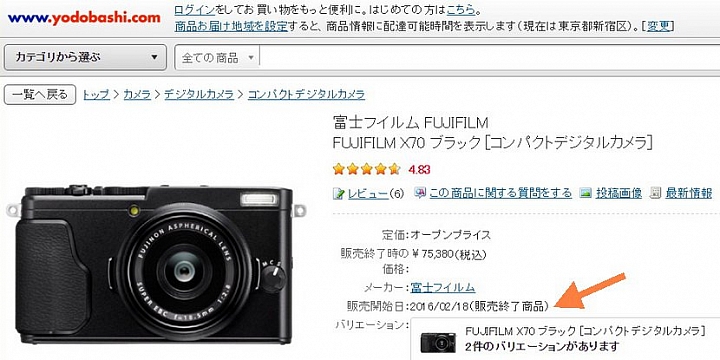Click the five-star rating icons
This screenshot has height=360, width=720.
366,169
